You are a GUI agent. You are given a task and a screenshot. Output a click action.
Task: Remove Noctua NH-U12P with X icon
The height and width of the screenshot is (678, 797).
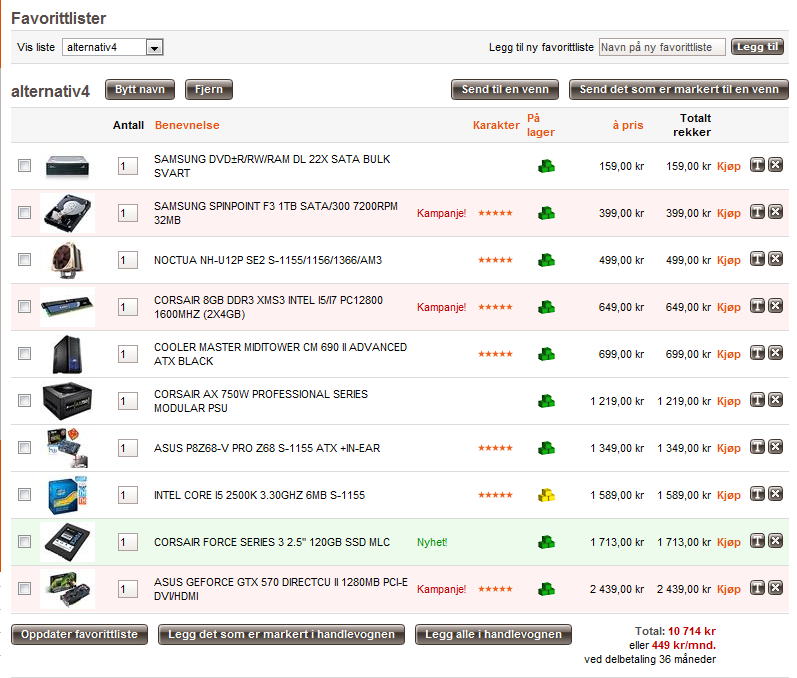click(775, 259)
